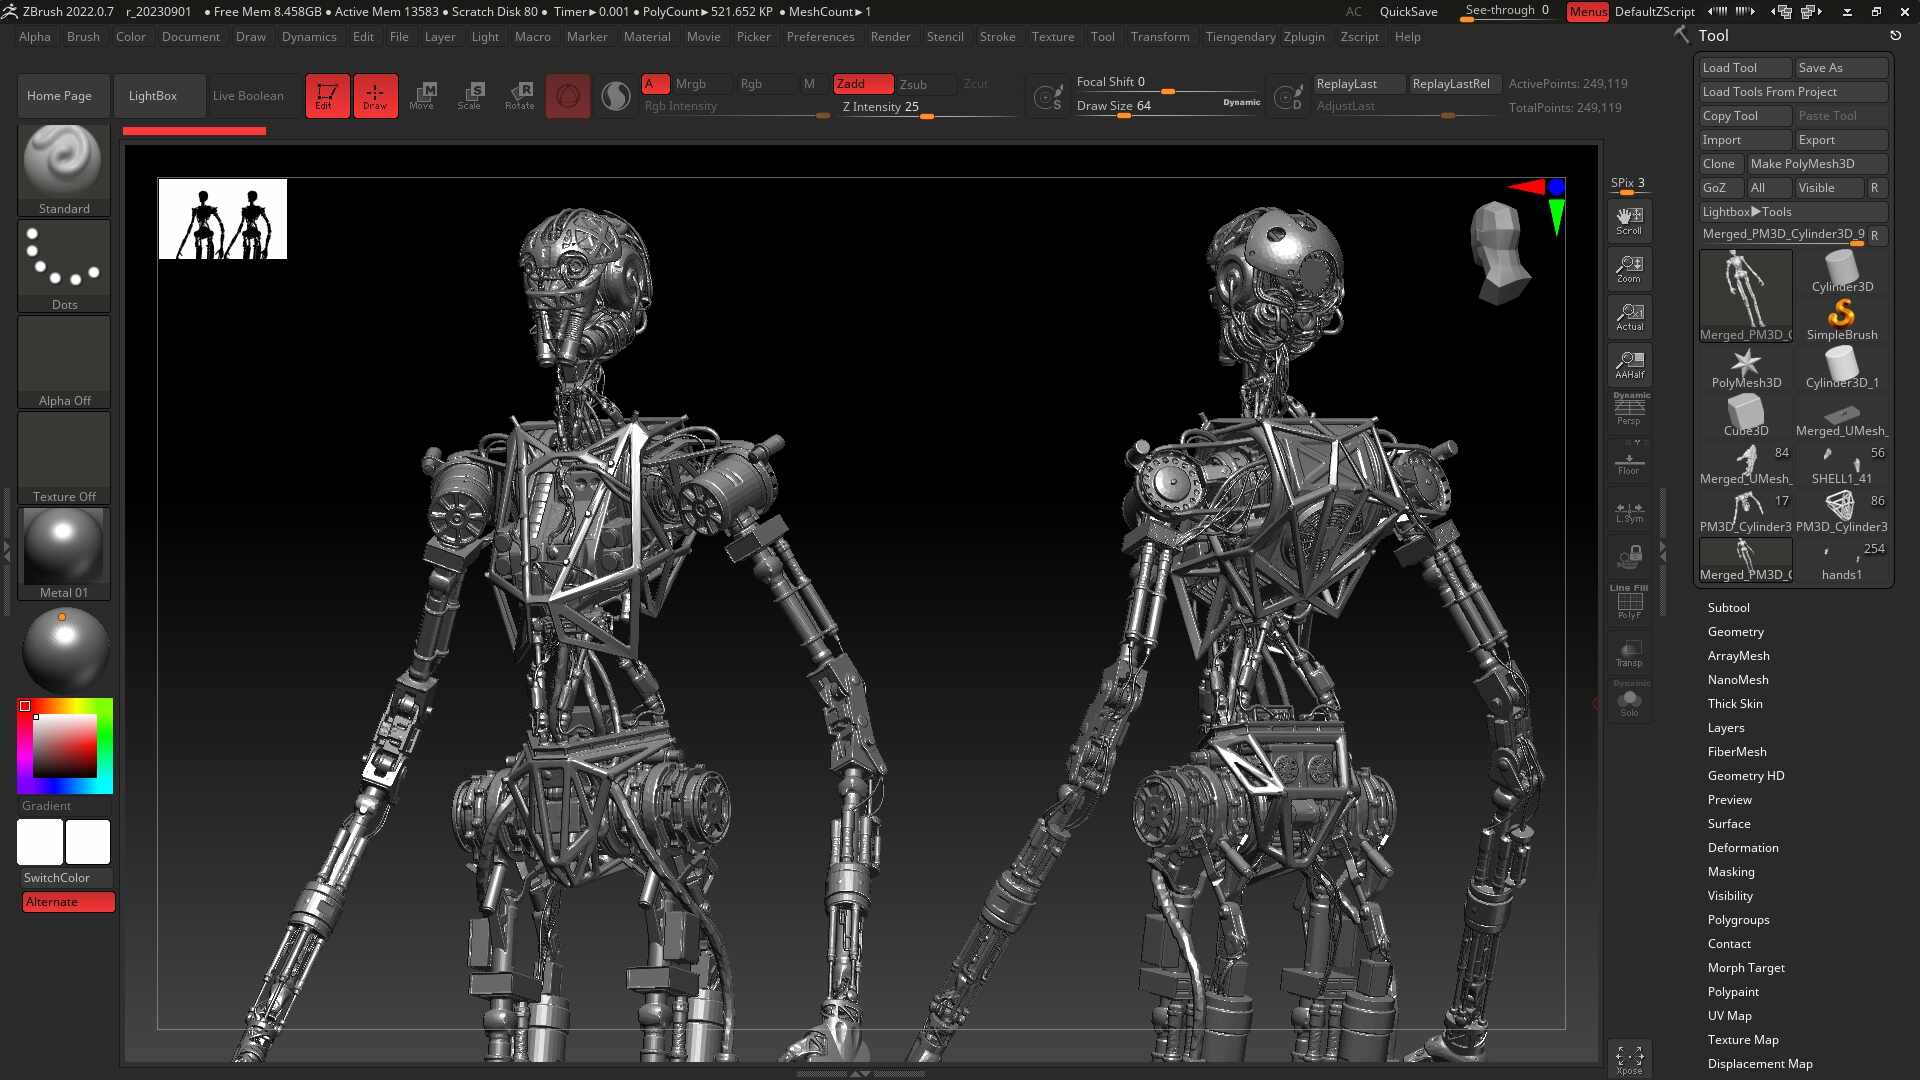Click the camera lock icon
Image resolution: width=1920 pixels, height=1080 pixels.
tap(1629, 557)
